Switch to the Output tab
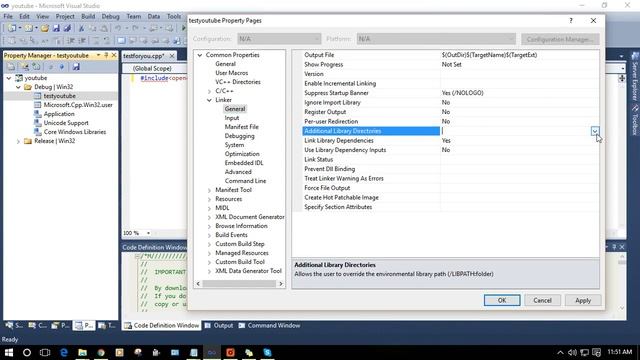Viewport: 640px width, 360px height. (x=219, y=325)
